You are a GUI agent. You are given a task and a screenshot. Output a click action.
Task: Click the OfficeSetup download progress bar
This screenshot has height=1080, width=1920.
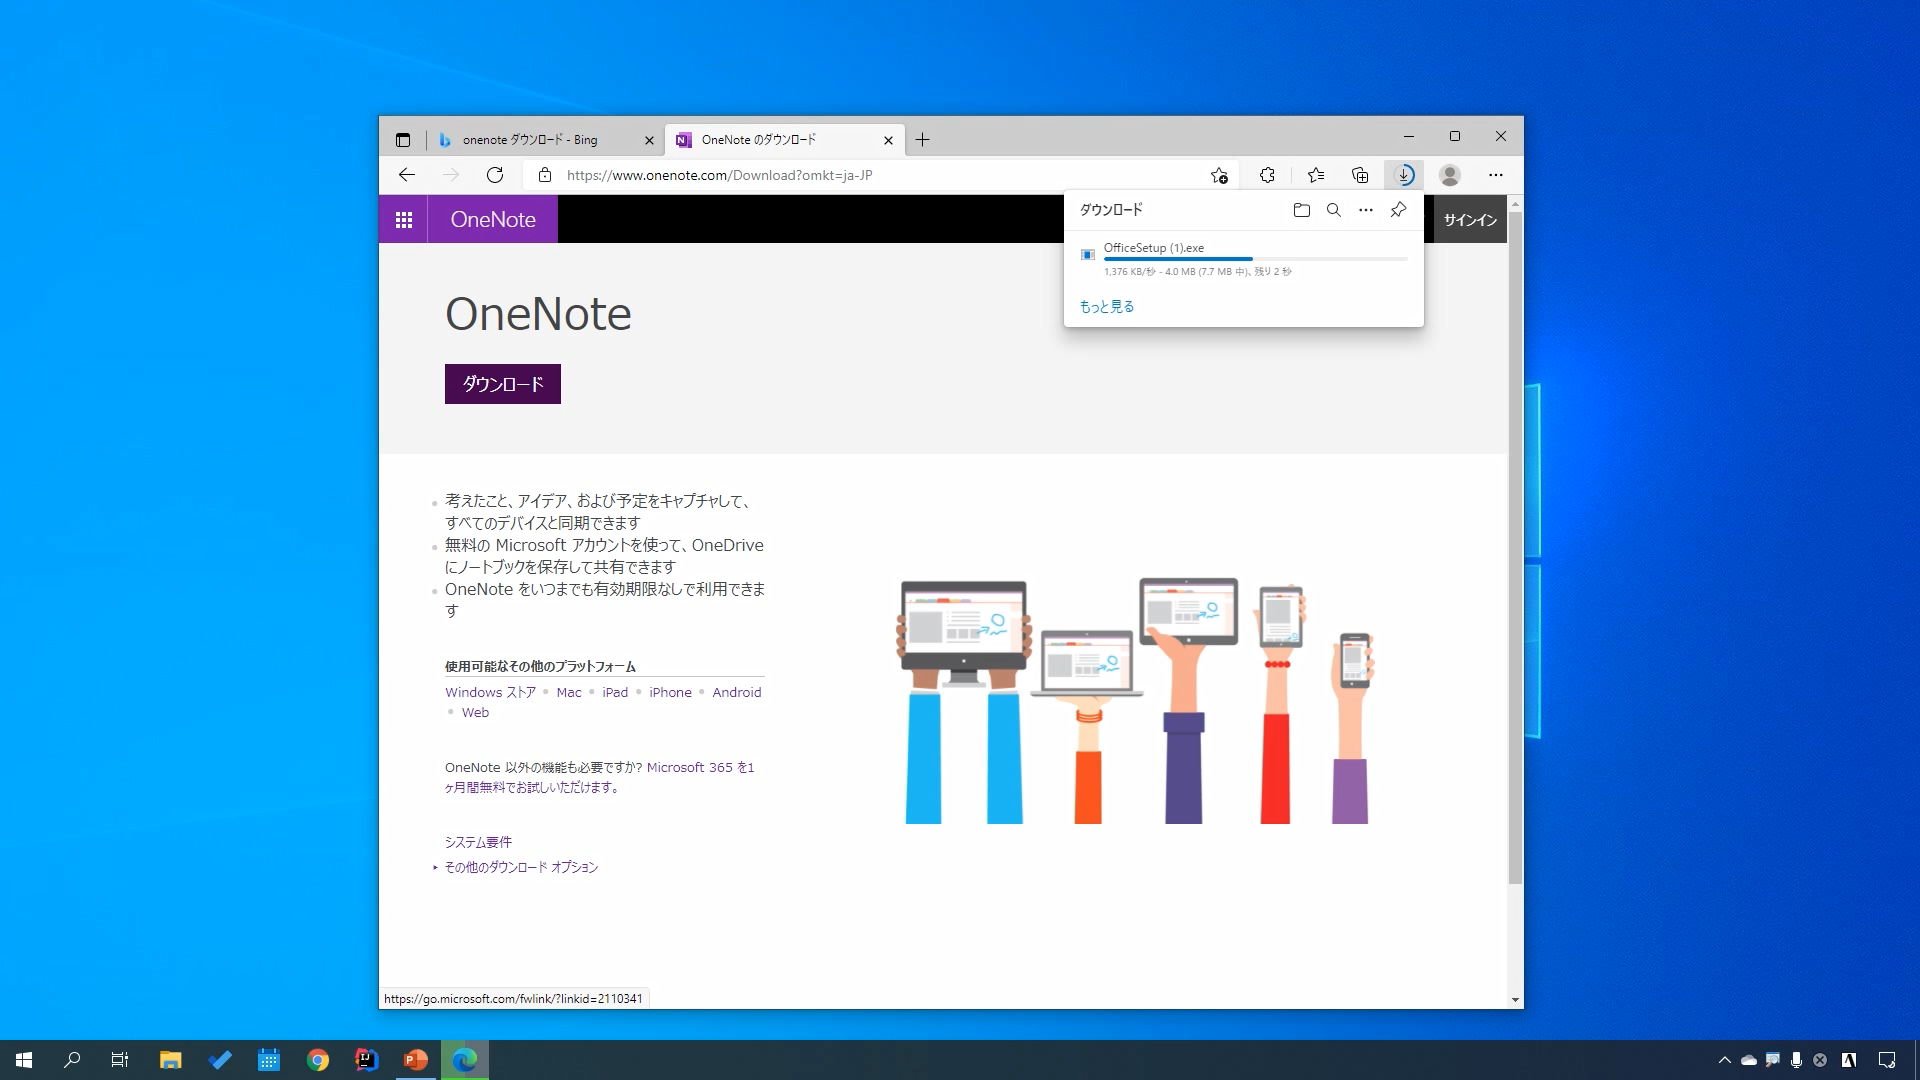1256,259
